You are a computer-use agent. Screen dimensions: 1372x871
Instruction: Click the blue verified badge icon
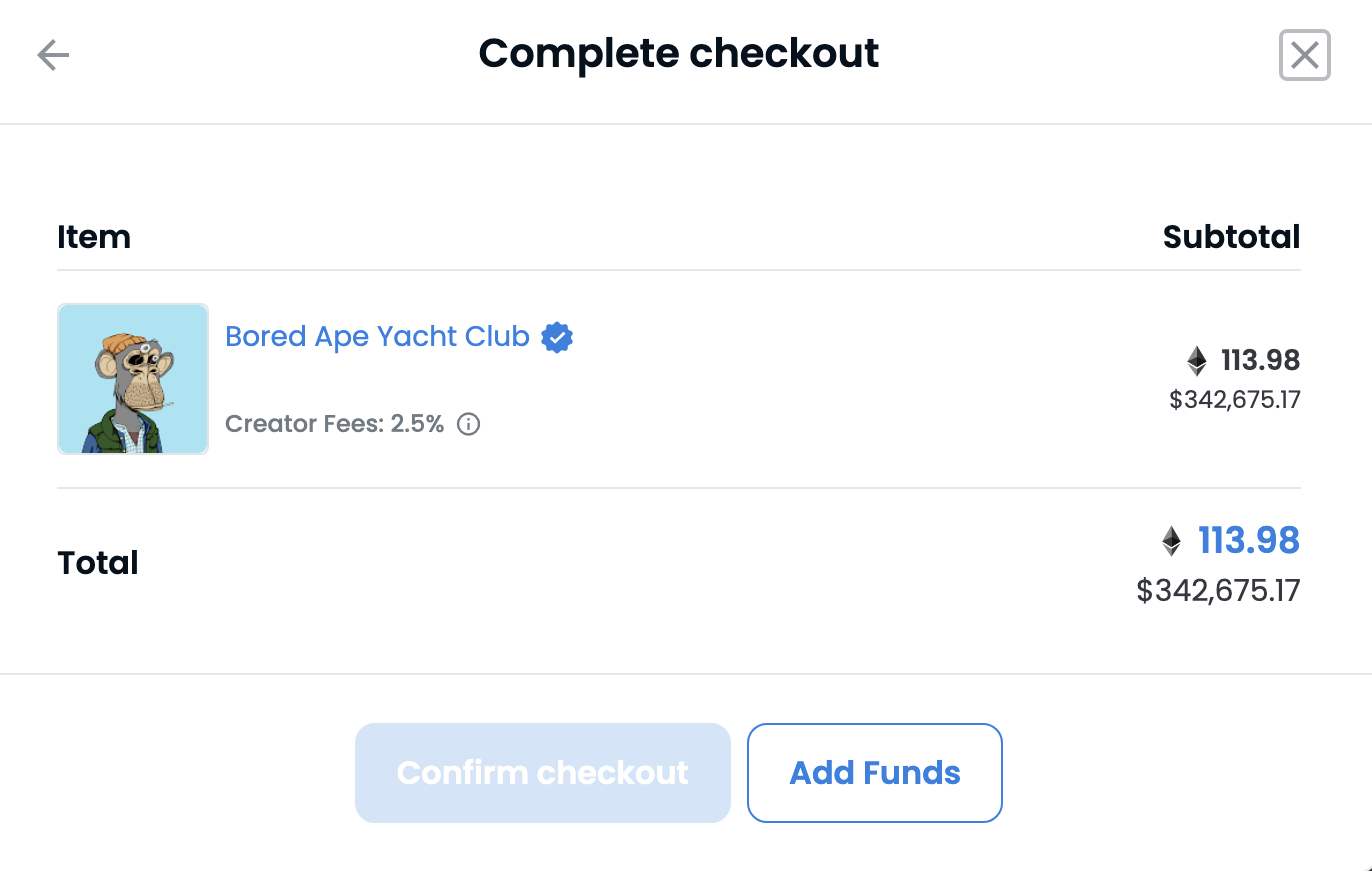557,338
